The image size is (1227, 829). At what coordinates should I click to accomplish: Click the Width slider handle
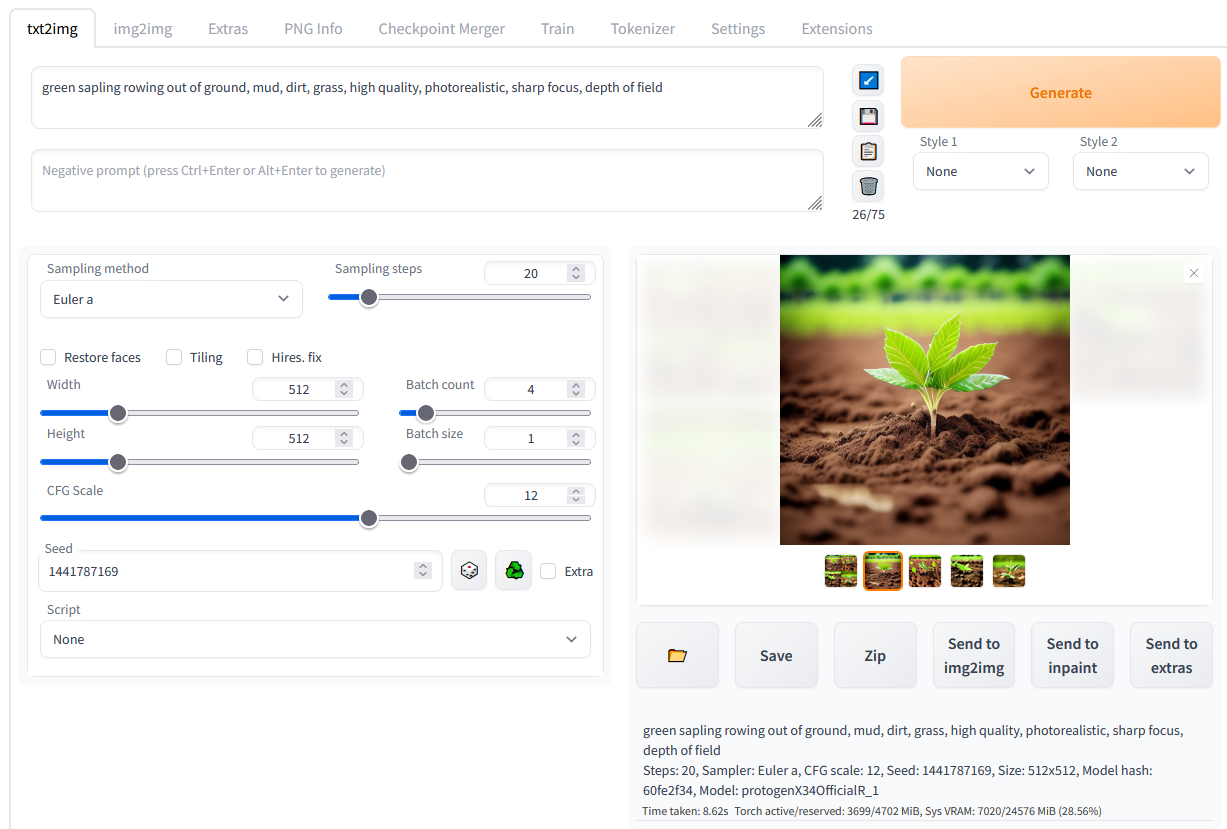[x=118, y=412]
